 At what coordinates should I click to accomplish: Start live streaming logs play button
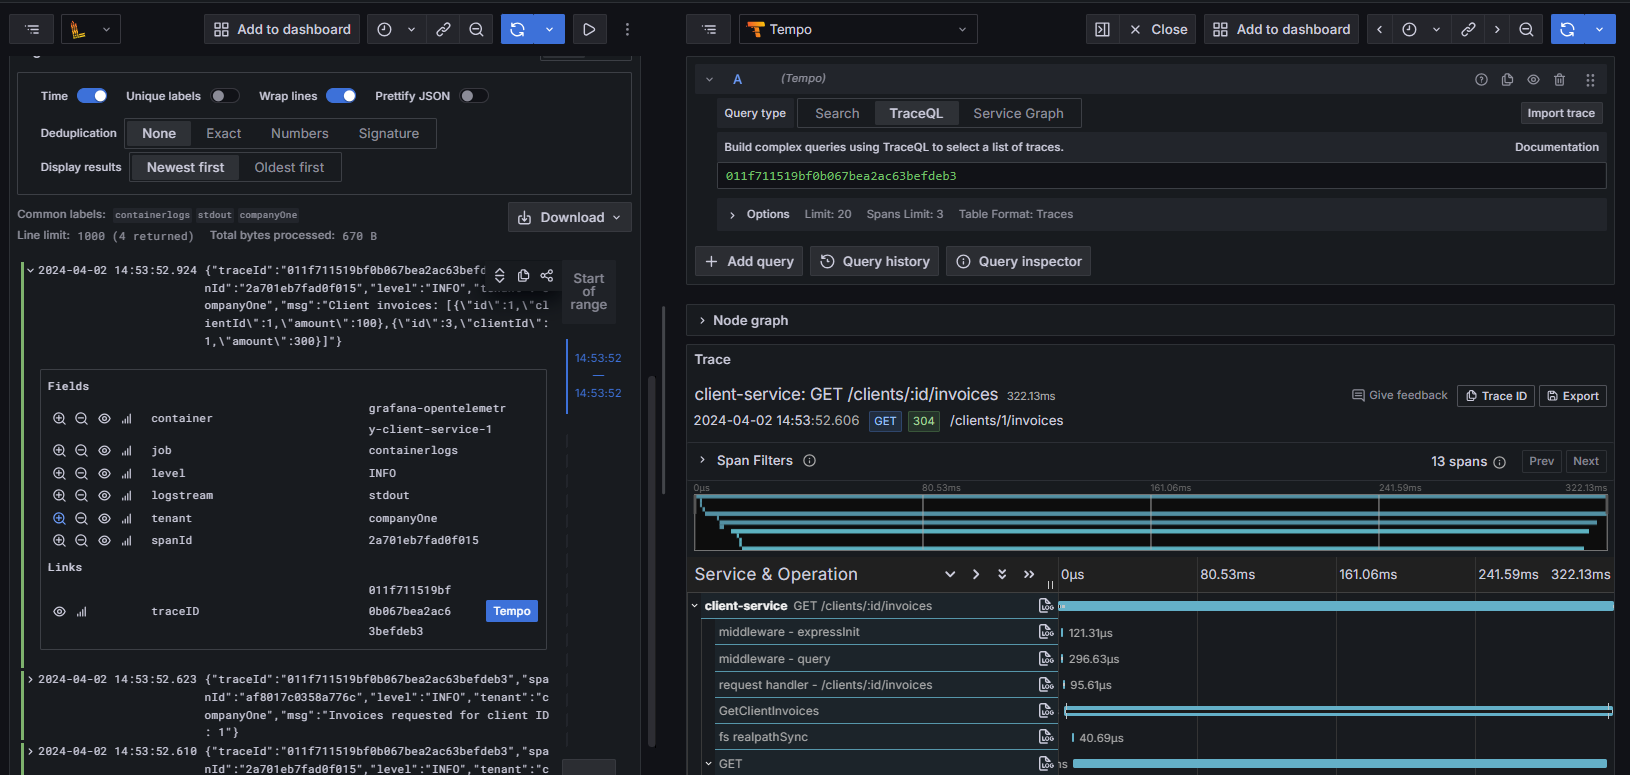(x=589, y=29)
